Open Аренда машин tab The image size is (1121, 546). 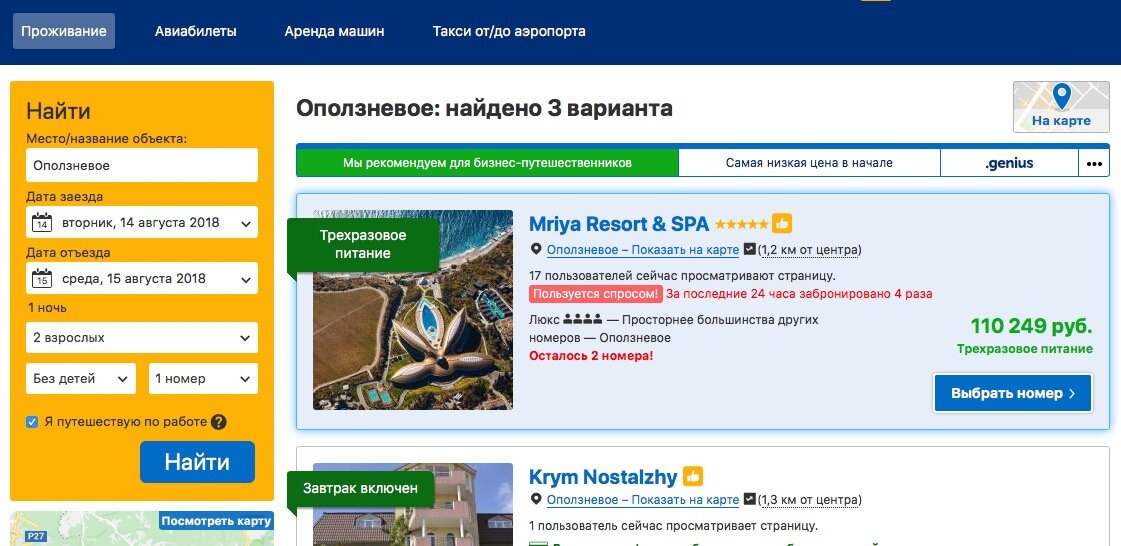click(x=334, y=31)
